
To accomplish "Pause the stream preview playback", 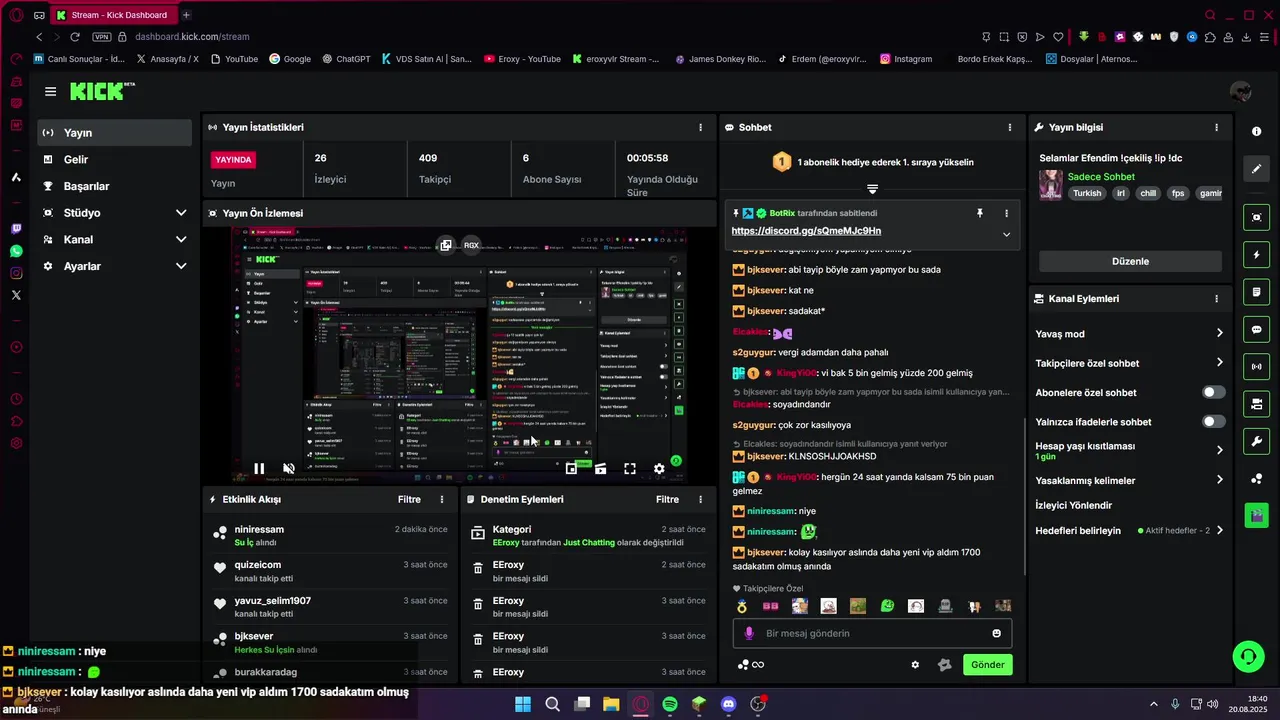I will tap(259, 468).
